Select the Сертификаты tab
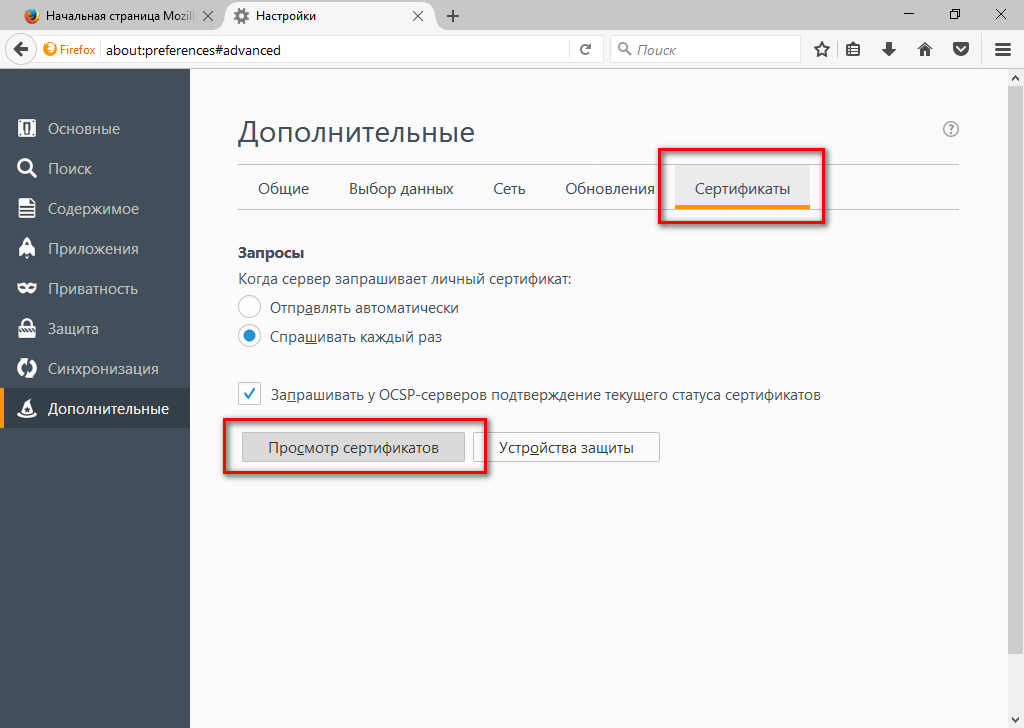 coord(743,189)
